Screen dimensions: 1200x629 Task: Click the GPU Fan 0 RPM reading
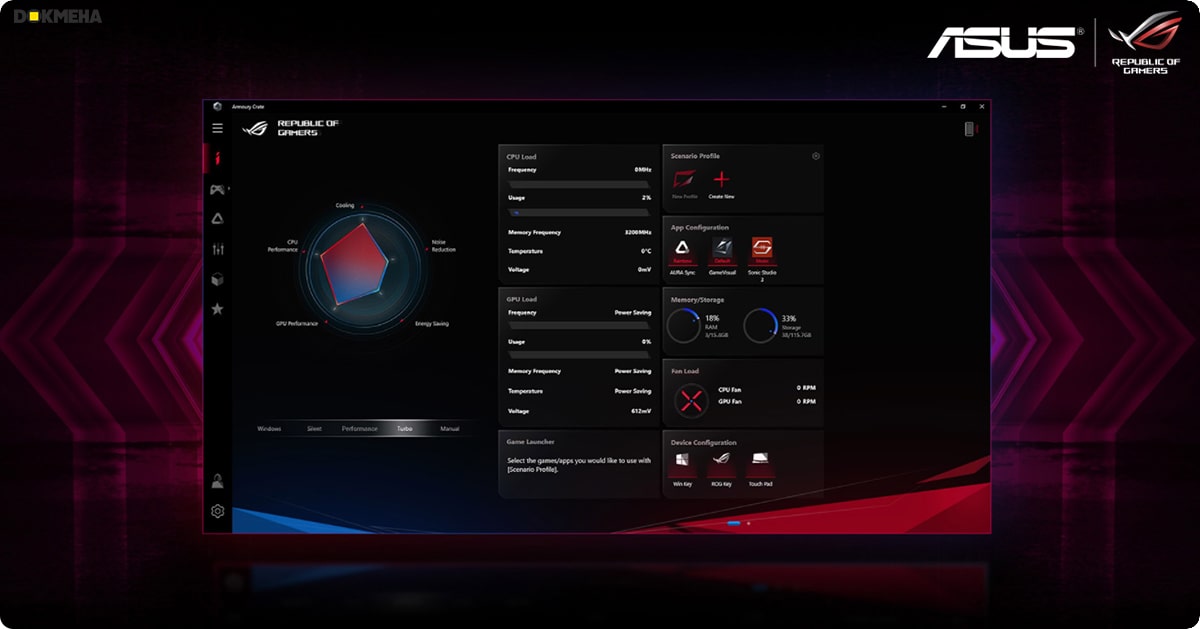click(806, 401)
